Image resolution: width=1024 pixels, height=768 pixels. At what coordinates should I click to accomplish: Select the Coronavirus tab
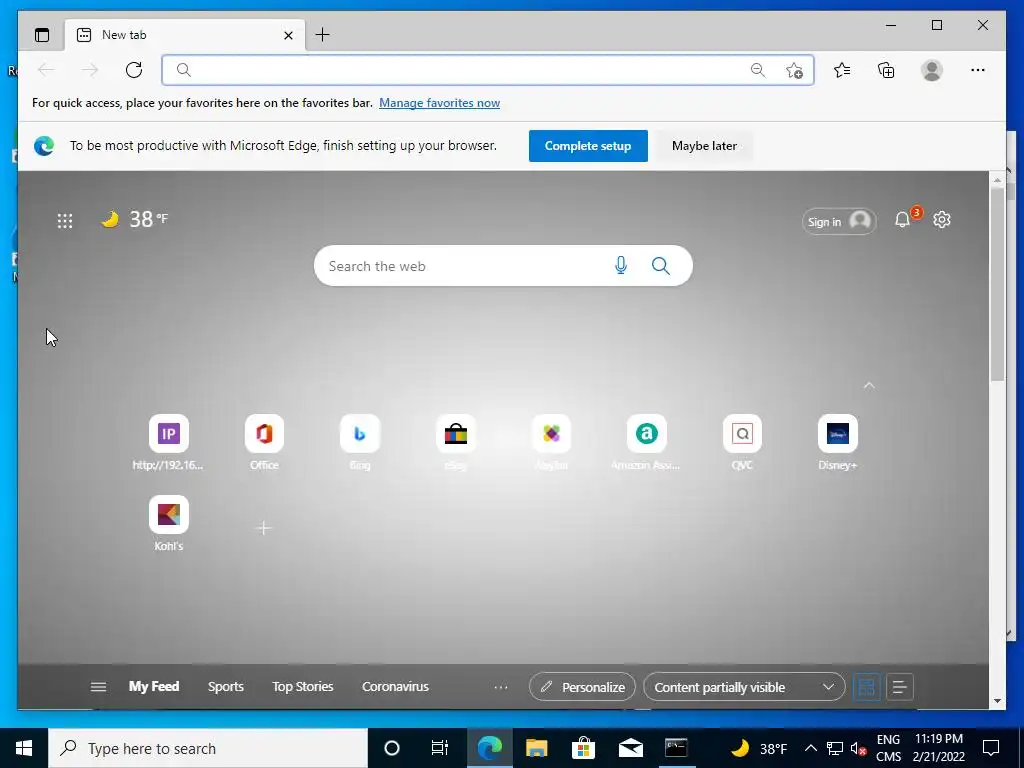[395, 687]
